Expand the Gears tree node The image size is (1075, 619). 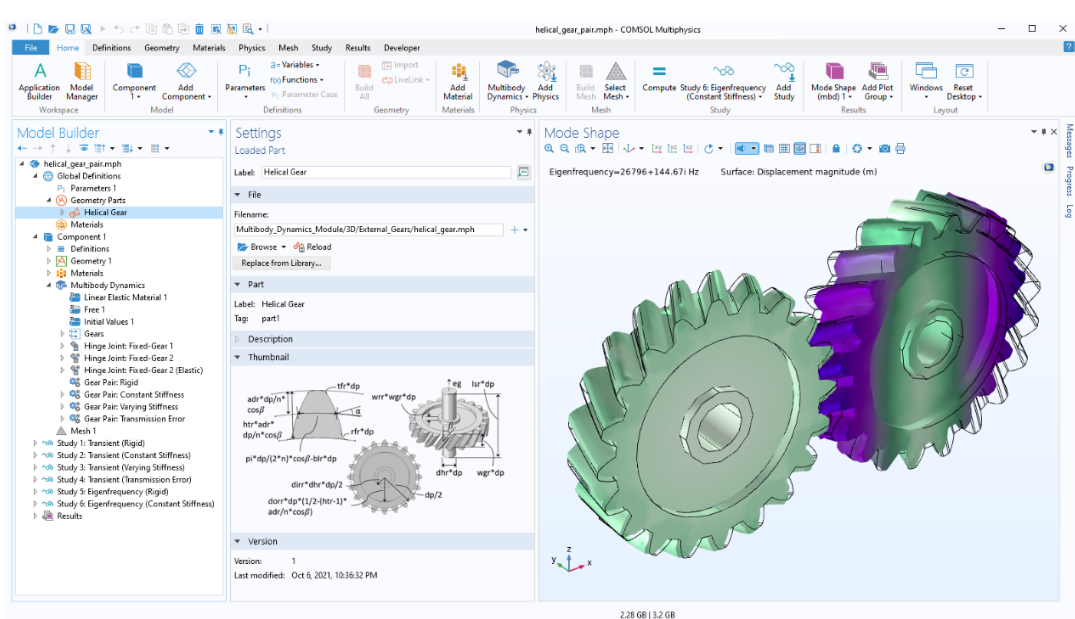click(x=62, y=334)
